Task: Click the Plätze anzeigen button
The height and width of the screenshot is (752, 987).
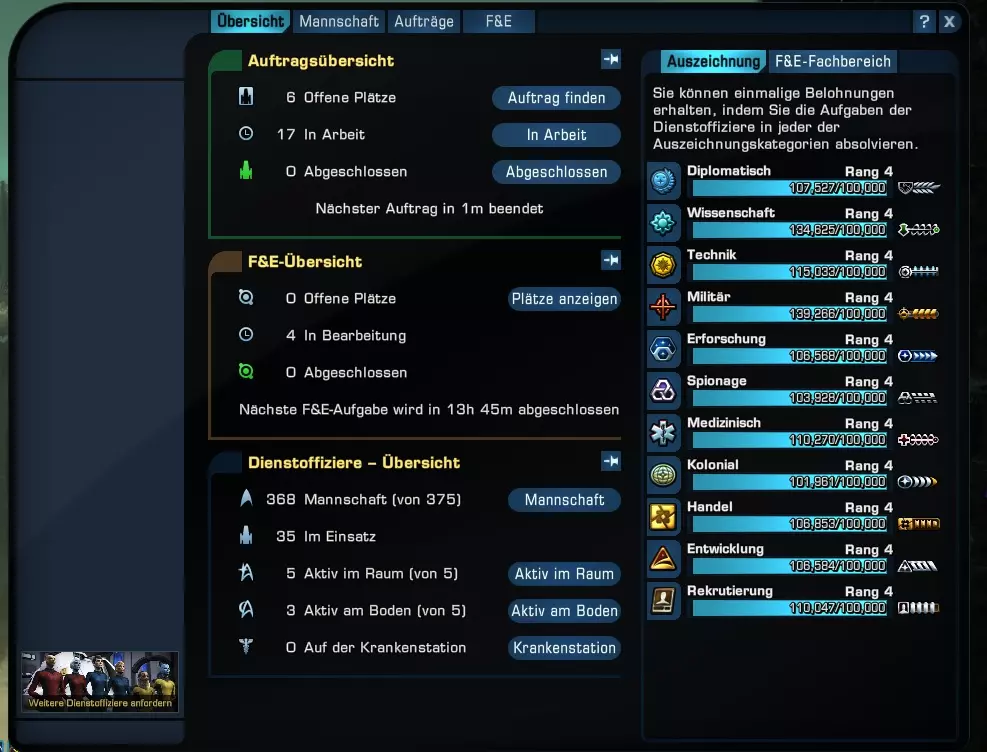Action: [x=564, y=299]
